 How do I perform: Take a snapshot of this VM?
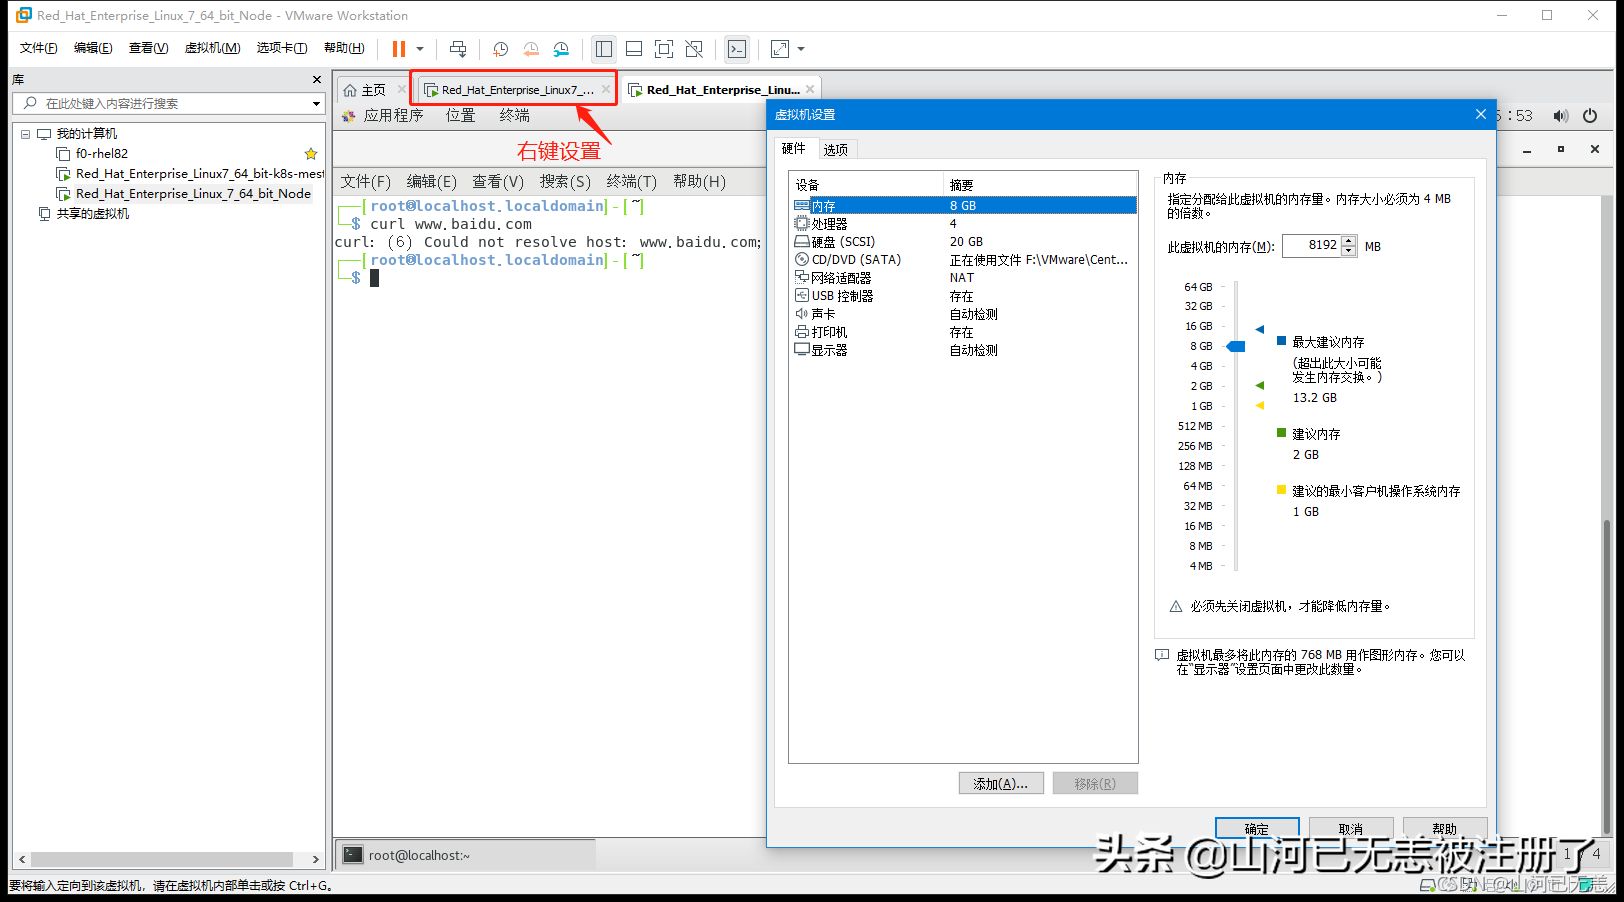tap(501, 48)
